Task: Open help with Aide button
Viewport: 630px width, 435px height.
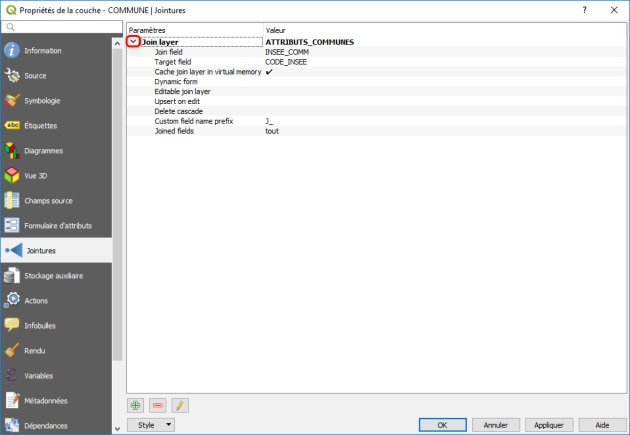Action: coord(602,425)
